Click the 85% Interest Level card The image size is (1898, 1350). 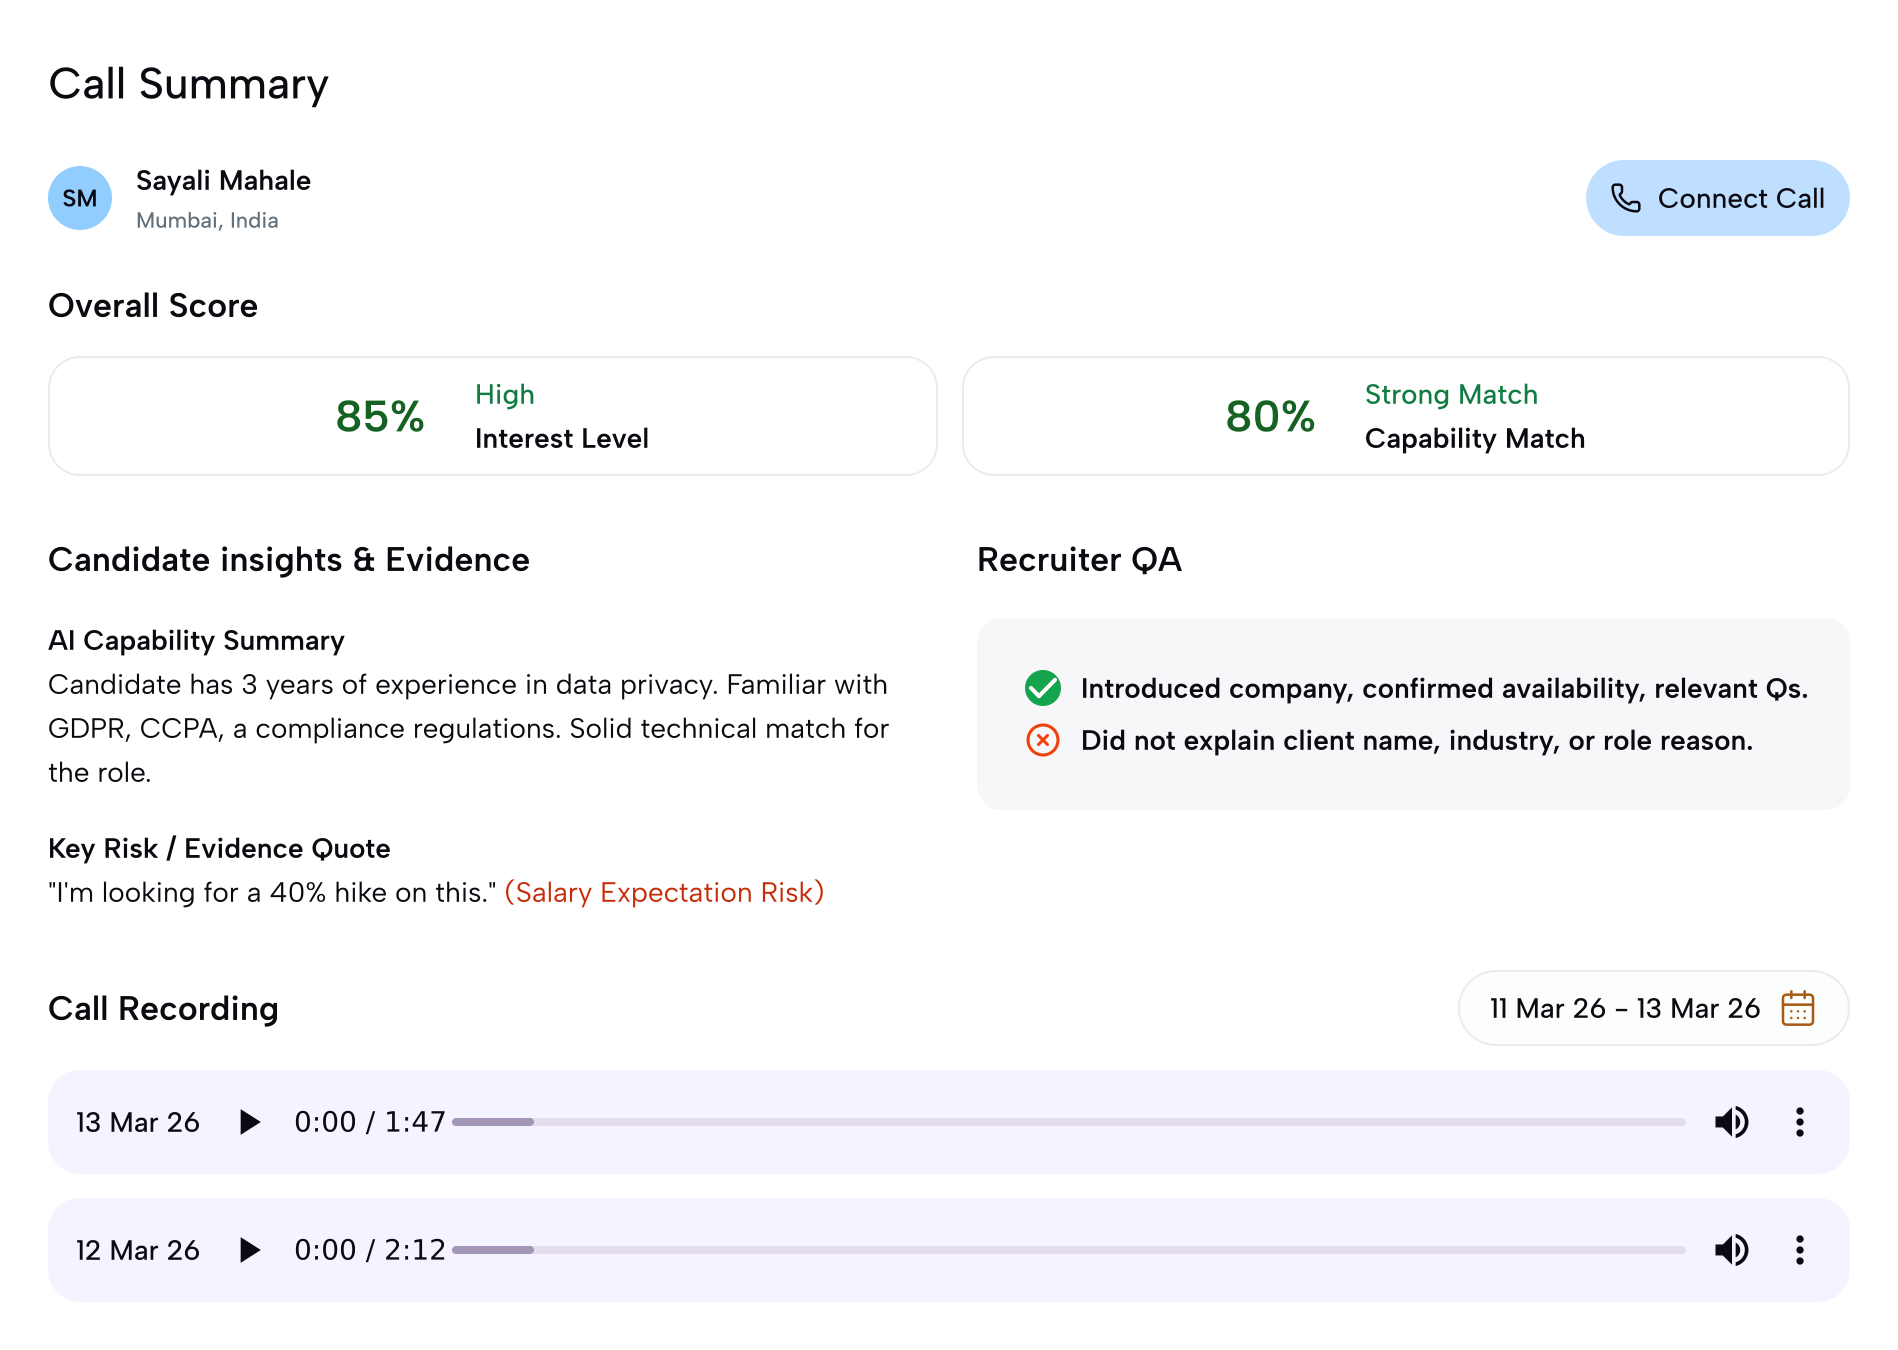pos(493,416)
